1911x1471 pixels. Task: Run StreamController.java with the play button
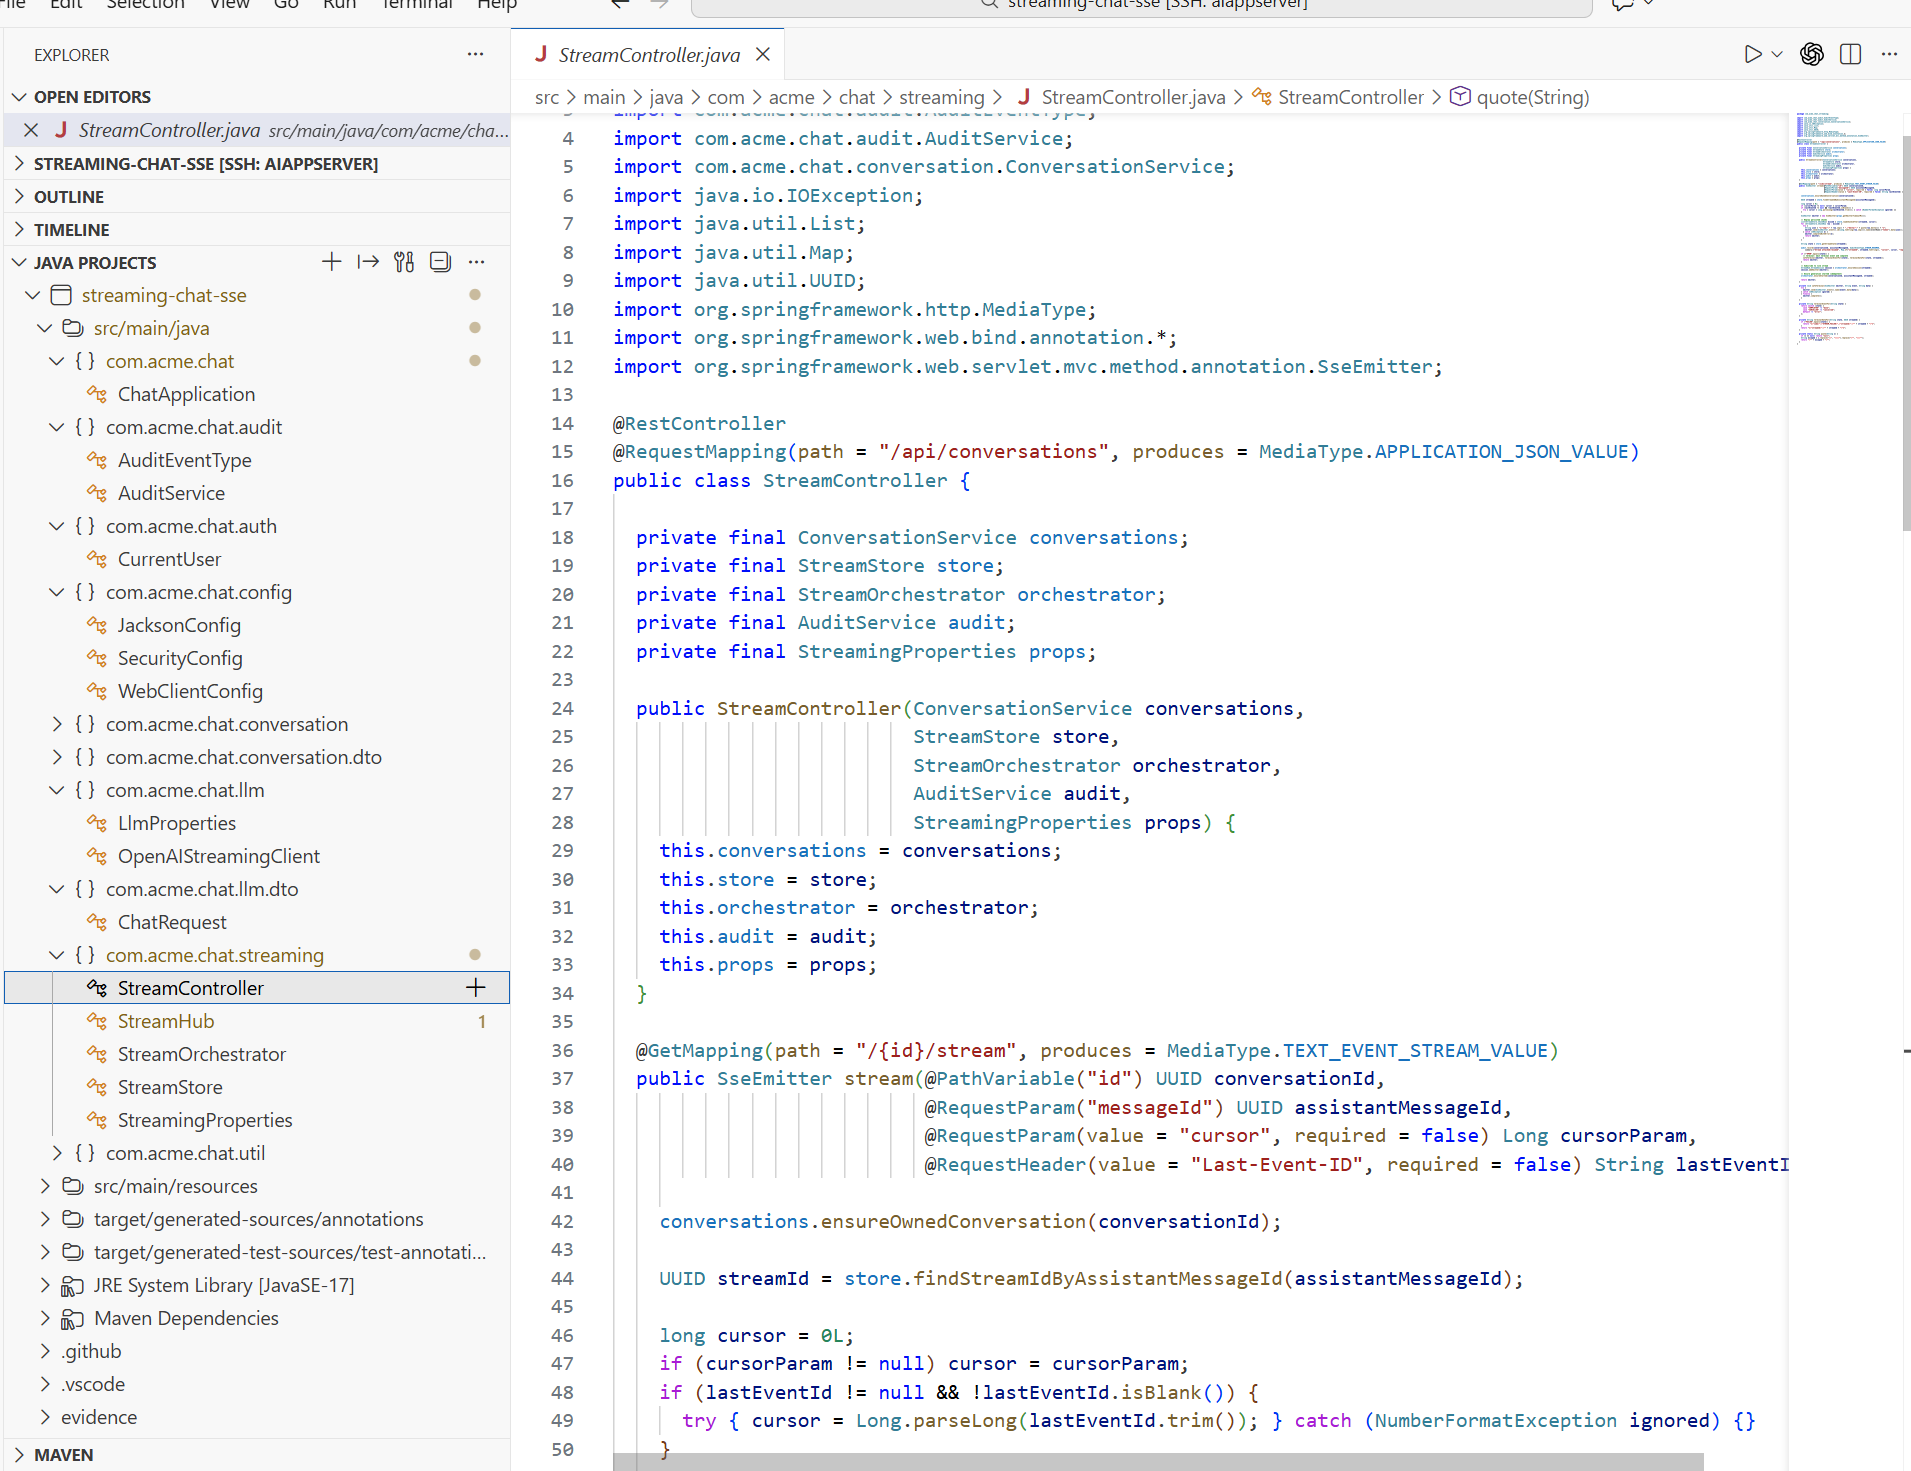click(1754, 54)
